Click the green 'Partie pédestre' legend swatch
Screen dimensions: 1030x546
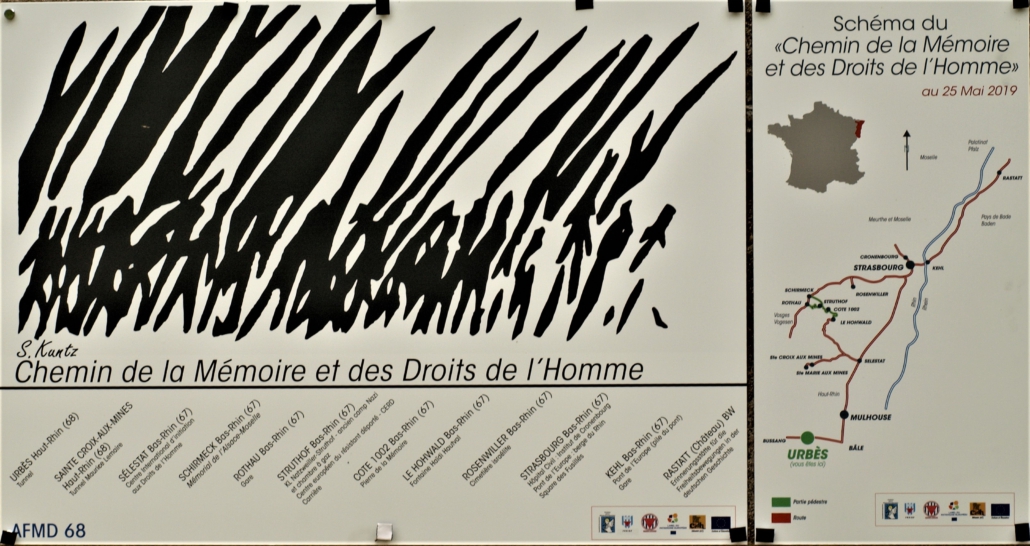point(780,502)
